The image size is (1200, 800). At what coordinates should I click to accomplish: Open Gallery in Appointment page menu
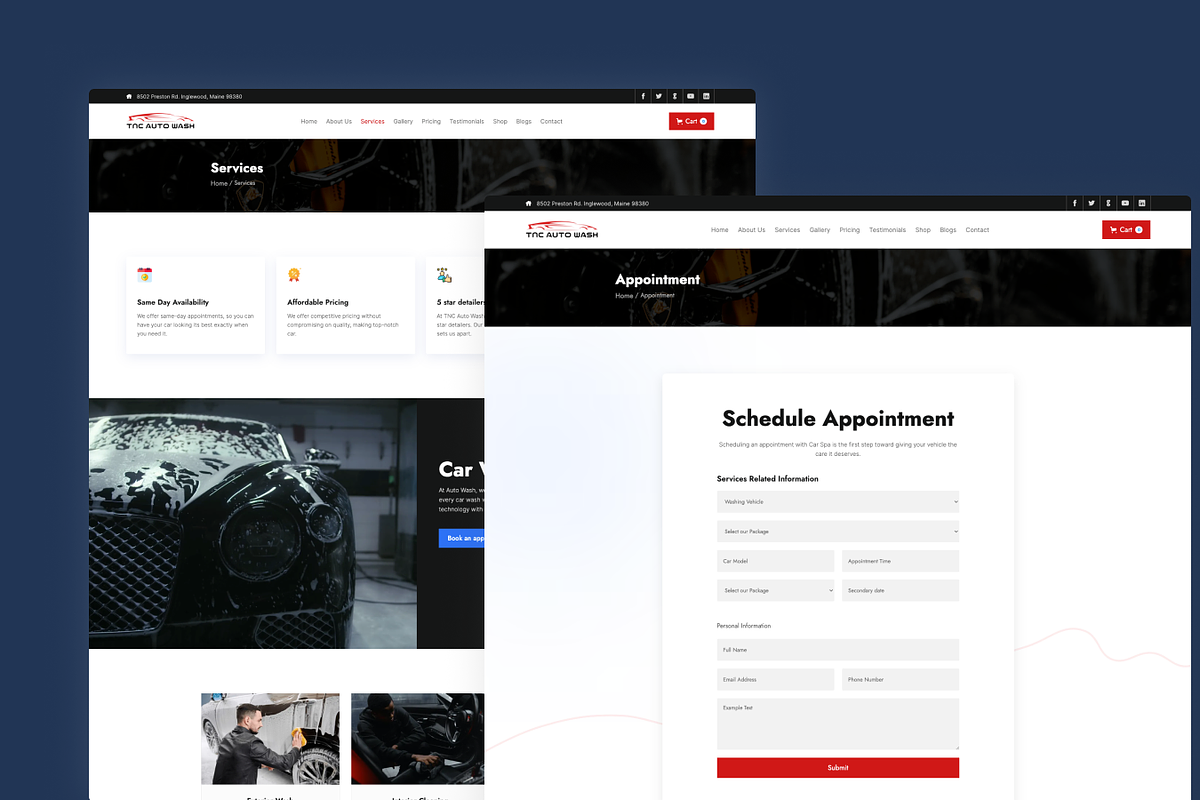[x=820, y=230]
